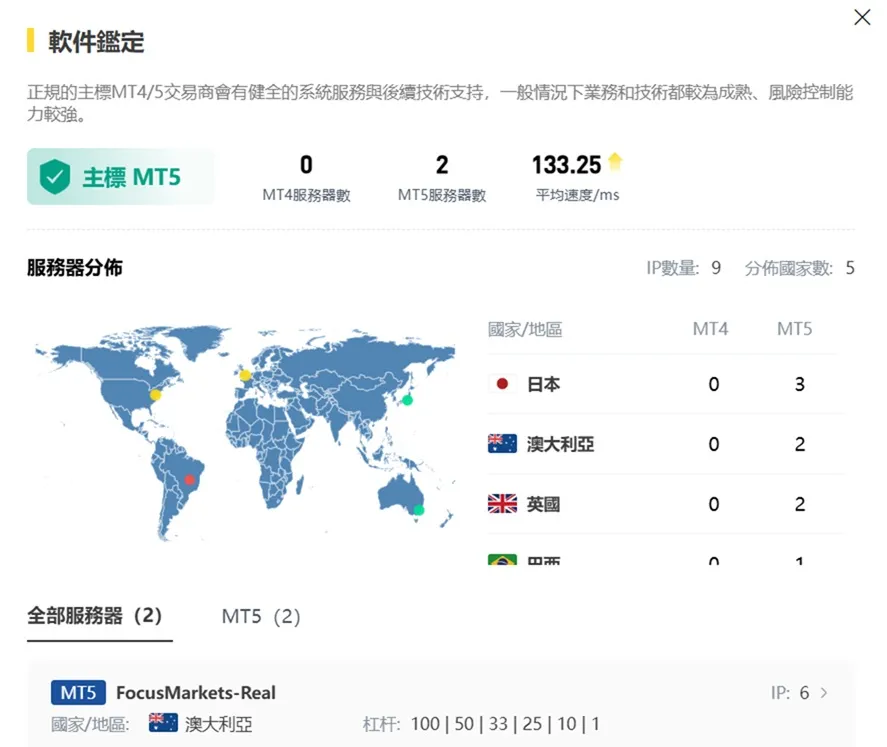Image resolution: width=887 pixels, height=747 pixels.
Task: Click MT5 count 2 for 澳大利亞
Action: (x=799, y=444)
